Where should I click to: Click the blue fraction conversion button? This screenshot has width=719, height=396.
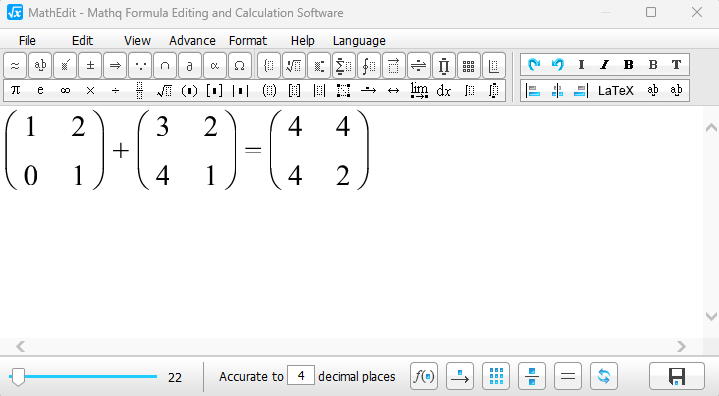(x=532, y=376)
